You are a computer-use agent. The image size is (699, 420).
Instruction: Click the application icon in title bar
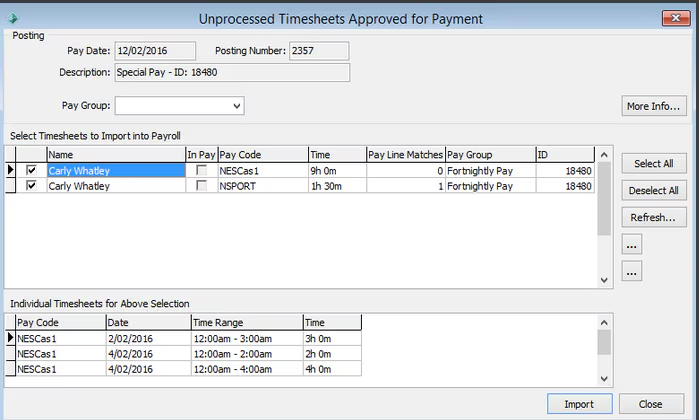click(x=13, y=18)
